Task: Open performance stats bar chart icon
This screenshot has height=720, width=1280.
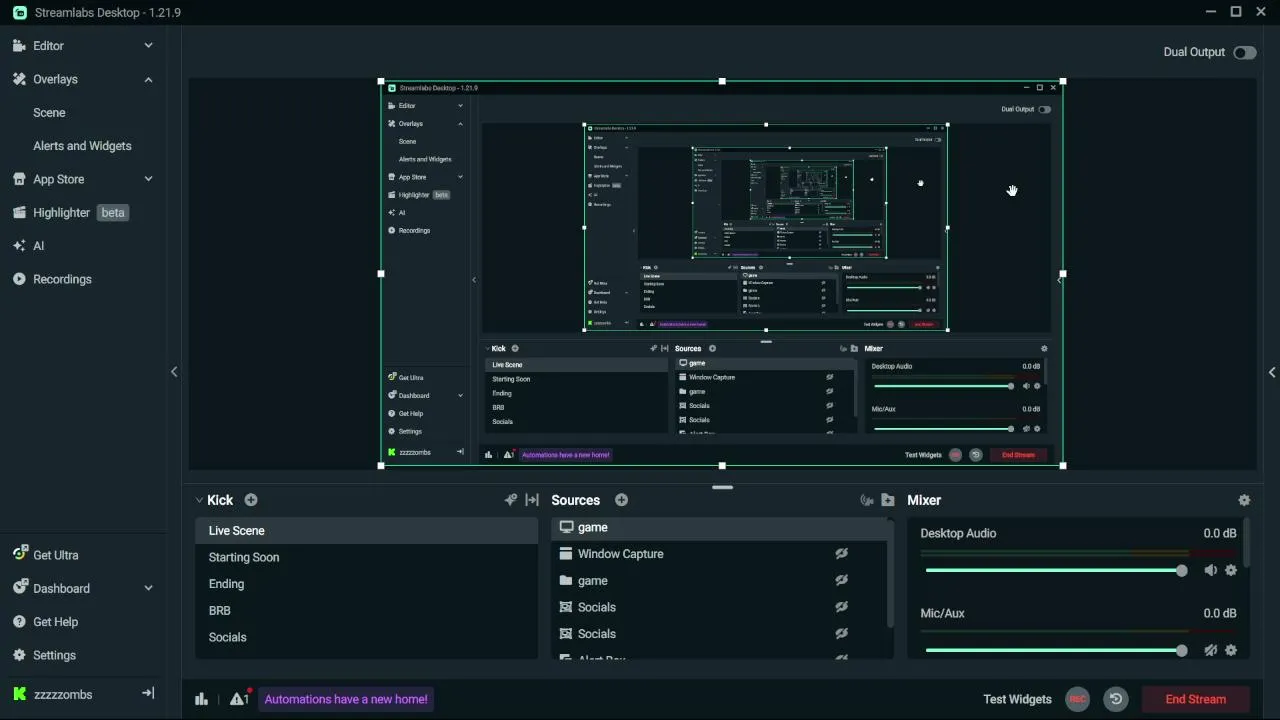Action: point(201,699)
